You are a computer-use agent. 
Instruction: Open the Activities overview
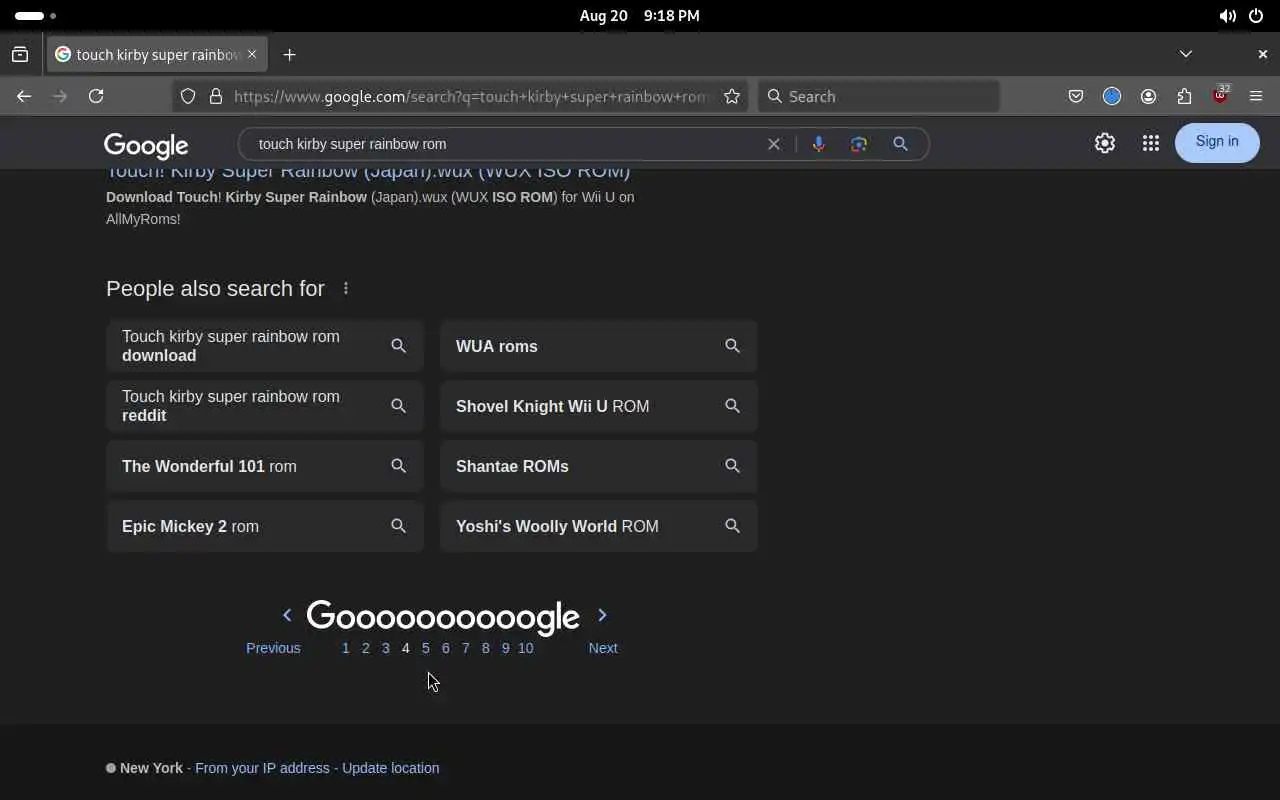point(35,16)
